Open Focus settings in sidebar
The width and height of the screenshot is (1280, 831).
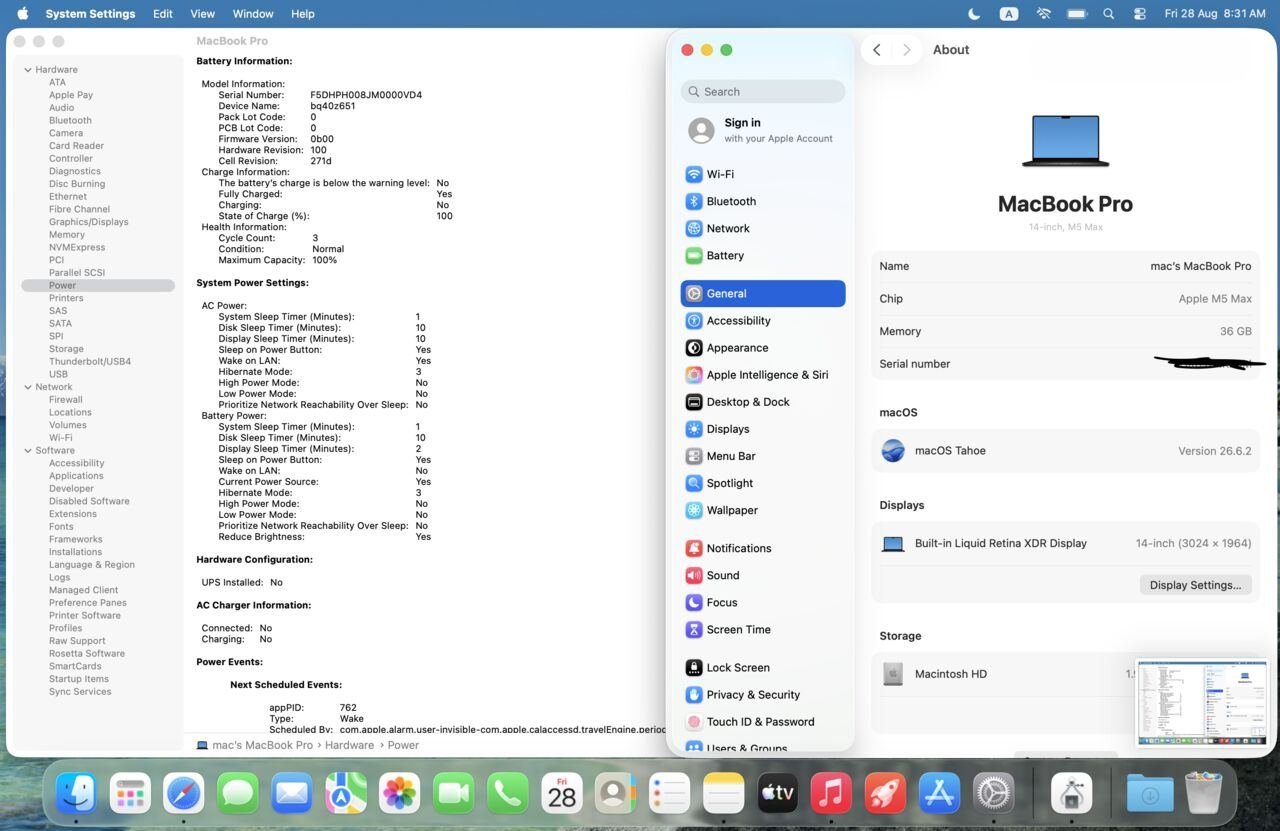(763, 602)
